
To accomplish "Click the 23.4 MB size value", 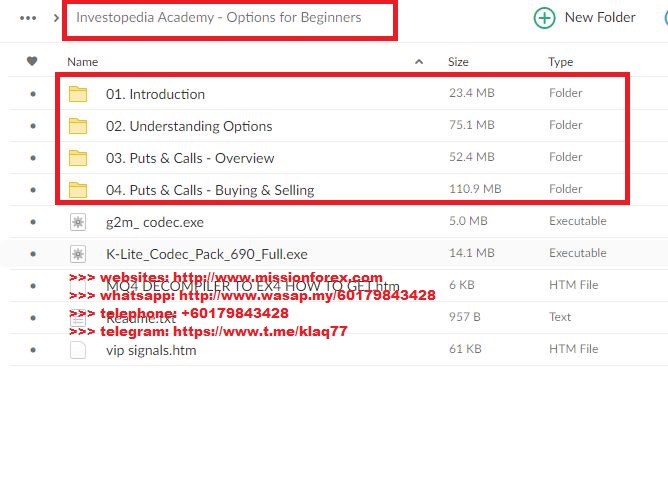I will coord(472,93).
